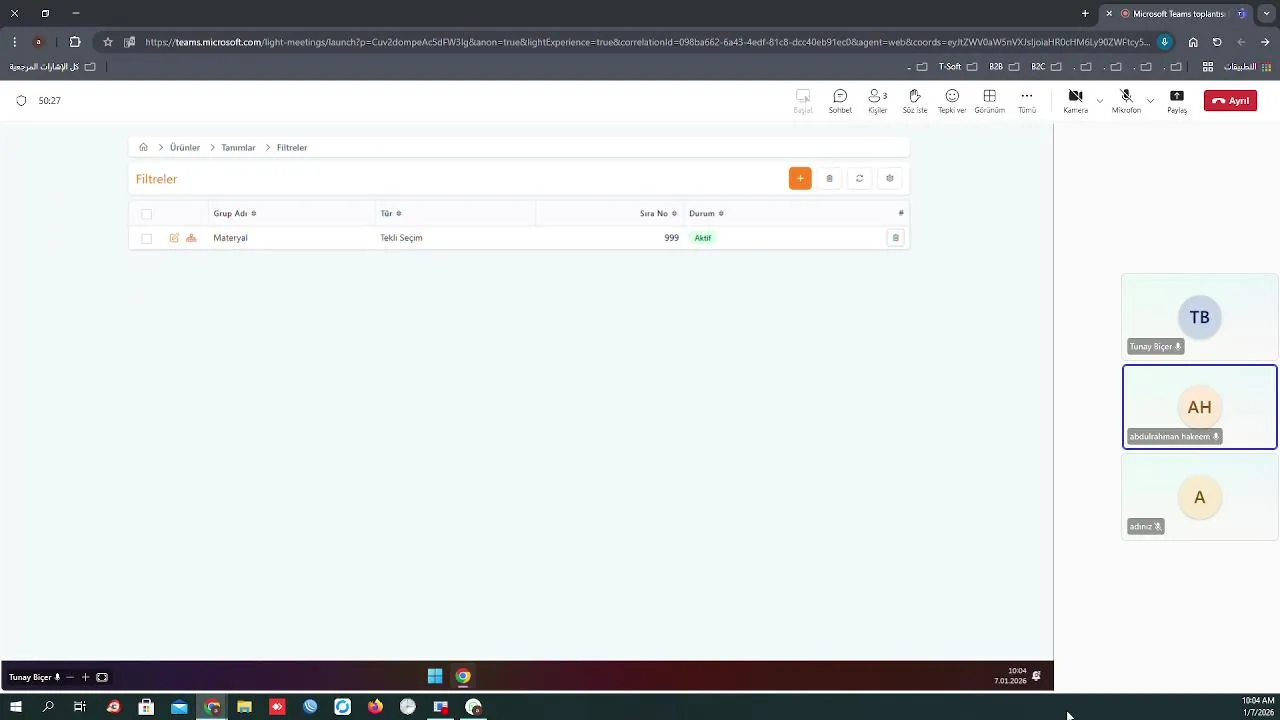1280x720 pixels.
Task: Sort by Sıra No column
Action: pos(658,214)
